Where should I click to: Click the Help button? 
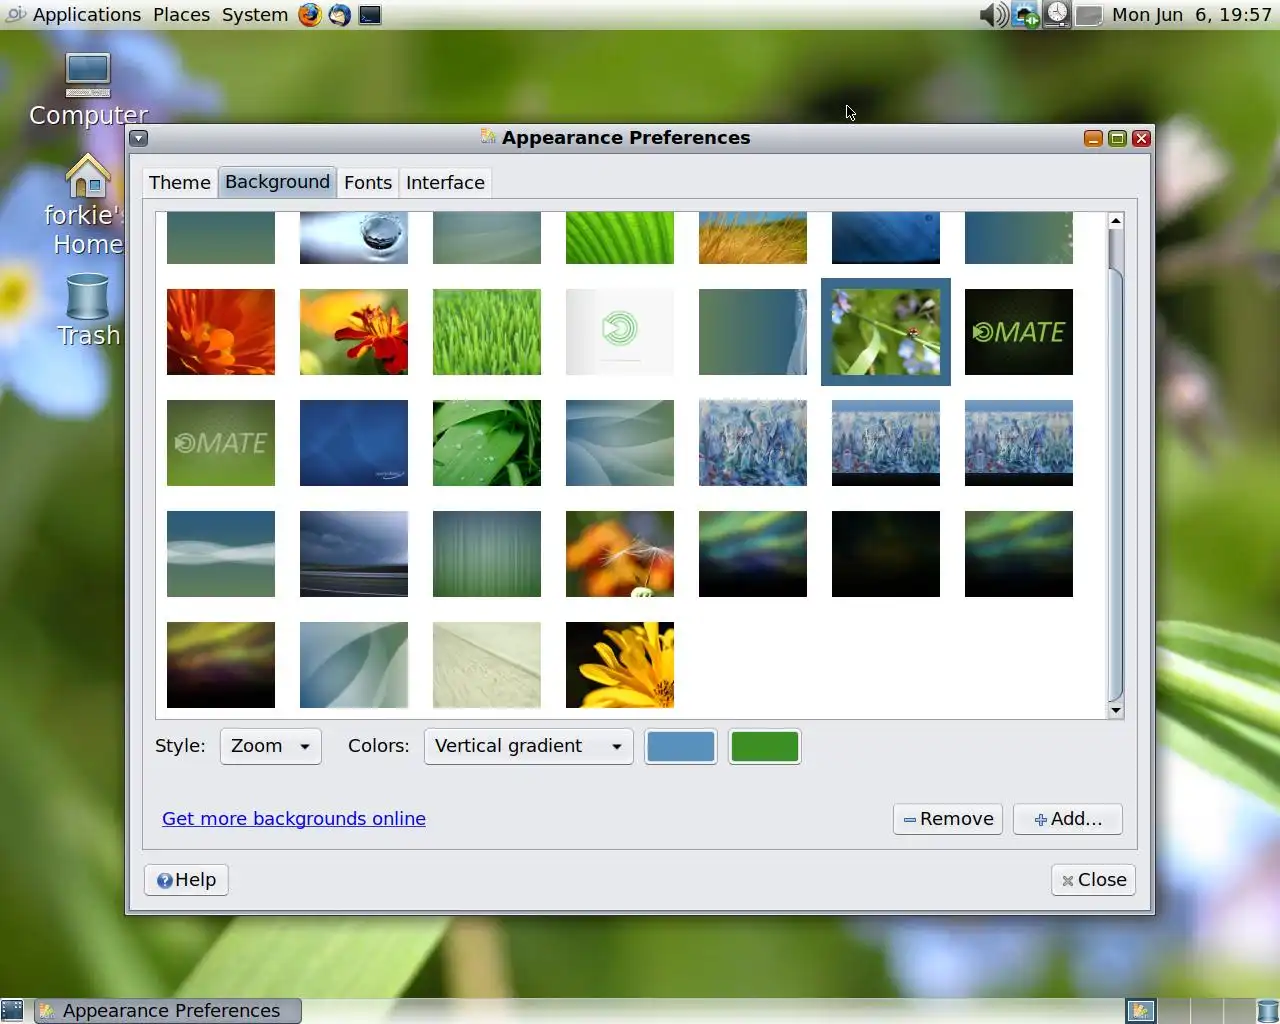coord(186,880)
